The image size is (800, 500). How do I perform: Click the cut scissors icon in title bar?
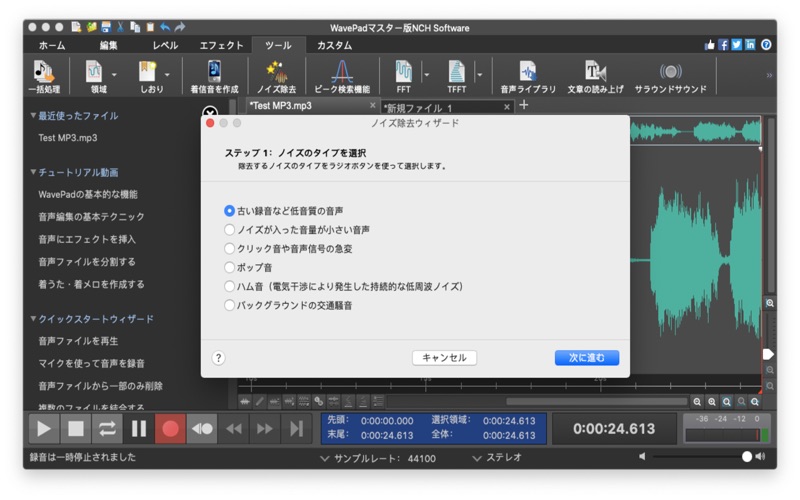(x=120, y=27)
